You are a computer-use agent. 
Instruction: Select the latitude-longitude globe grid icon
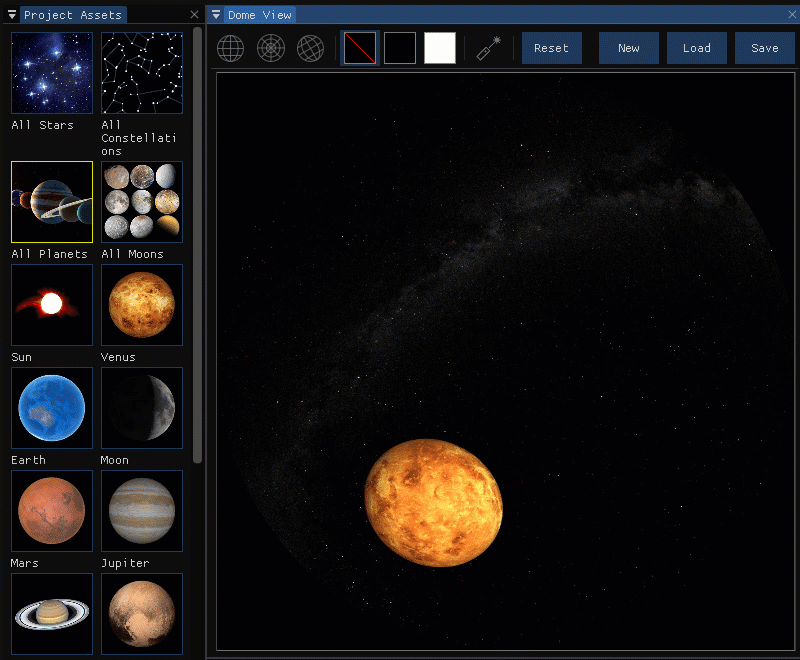[x=231, y=48]
